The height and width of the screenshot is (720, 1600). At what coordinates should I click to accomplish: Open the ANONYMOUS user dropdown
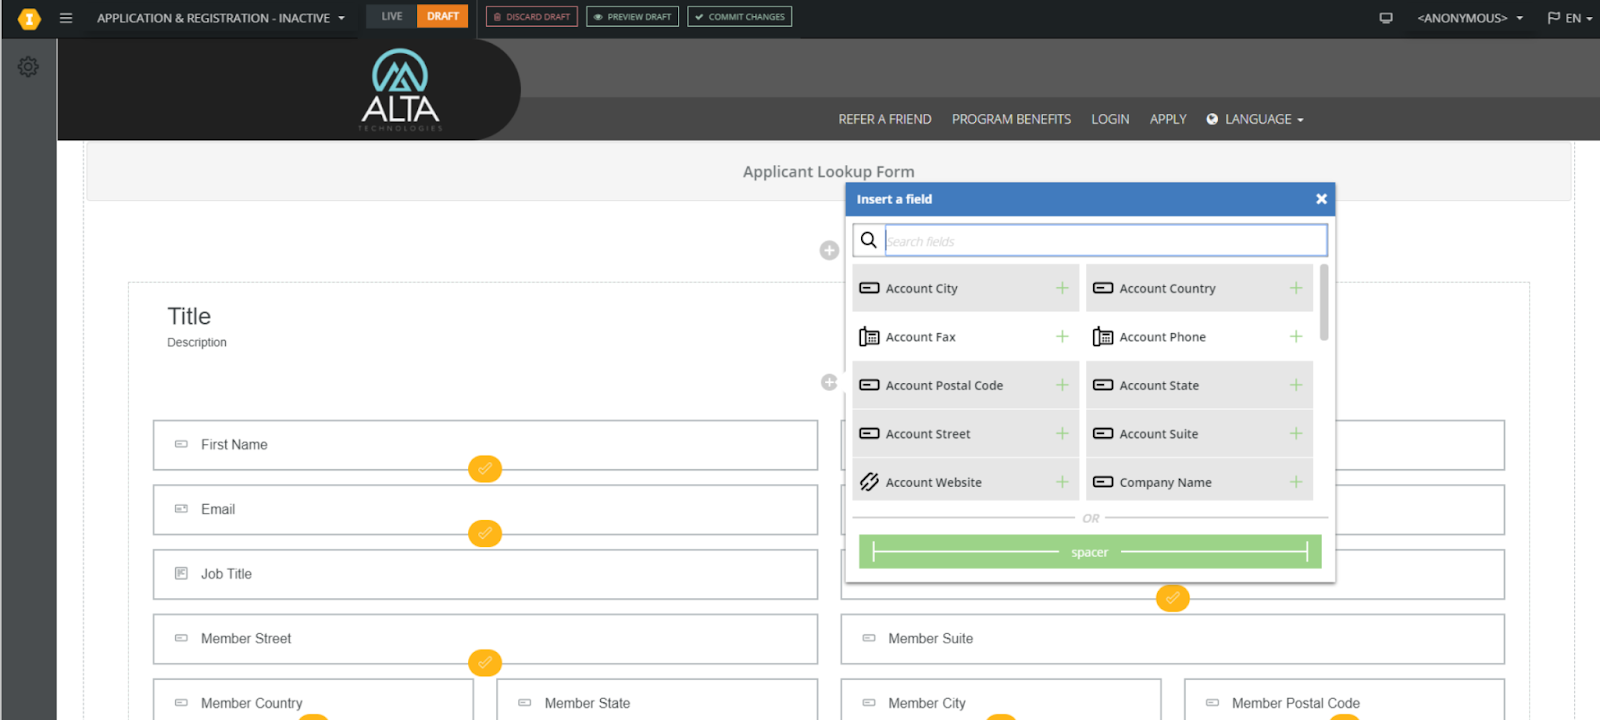tap(1470, 18)
